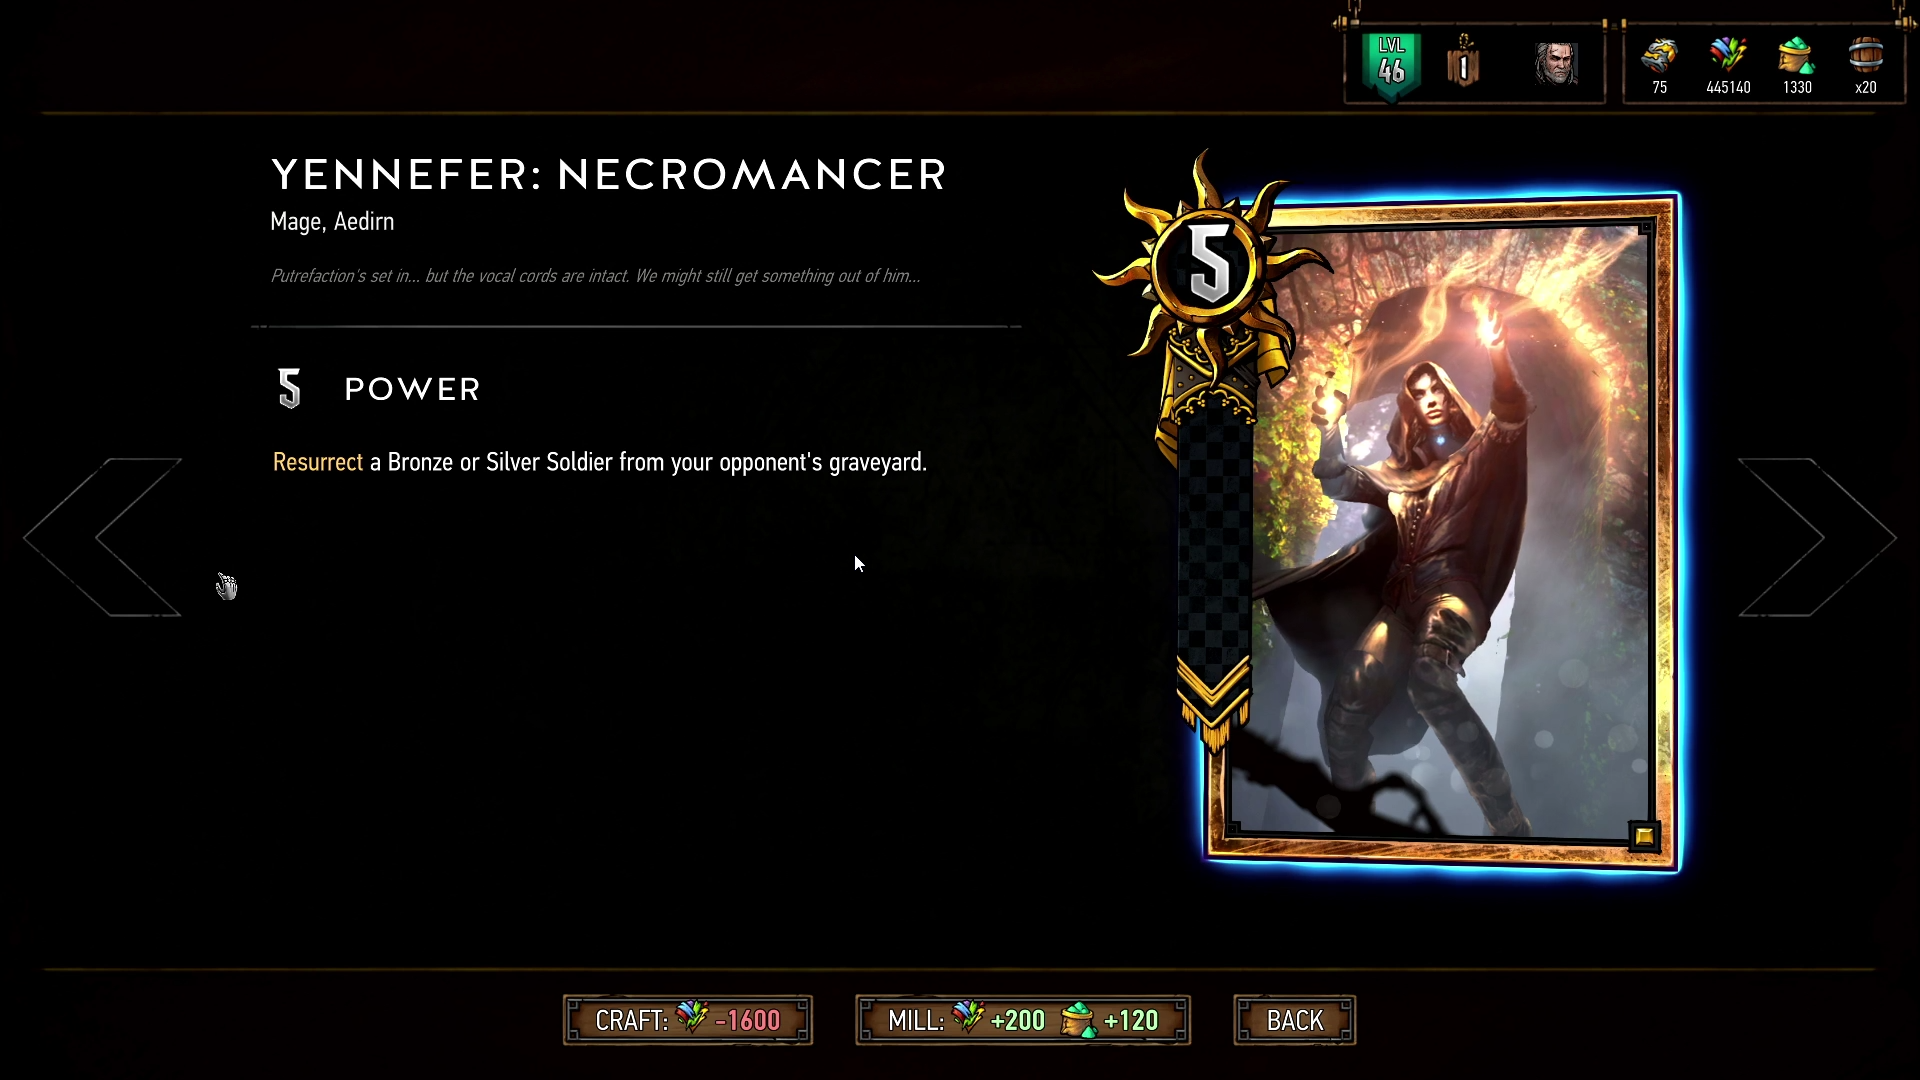Click the Yennefer: Necromancer title text
Screen dimensions: 1920x1080
pos(609,175)
